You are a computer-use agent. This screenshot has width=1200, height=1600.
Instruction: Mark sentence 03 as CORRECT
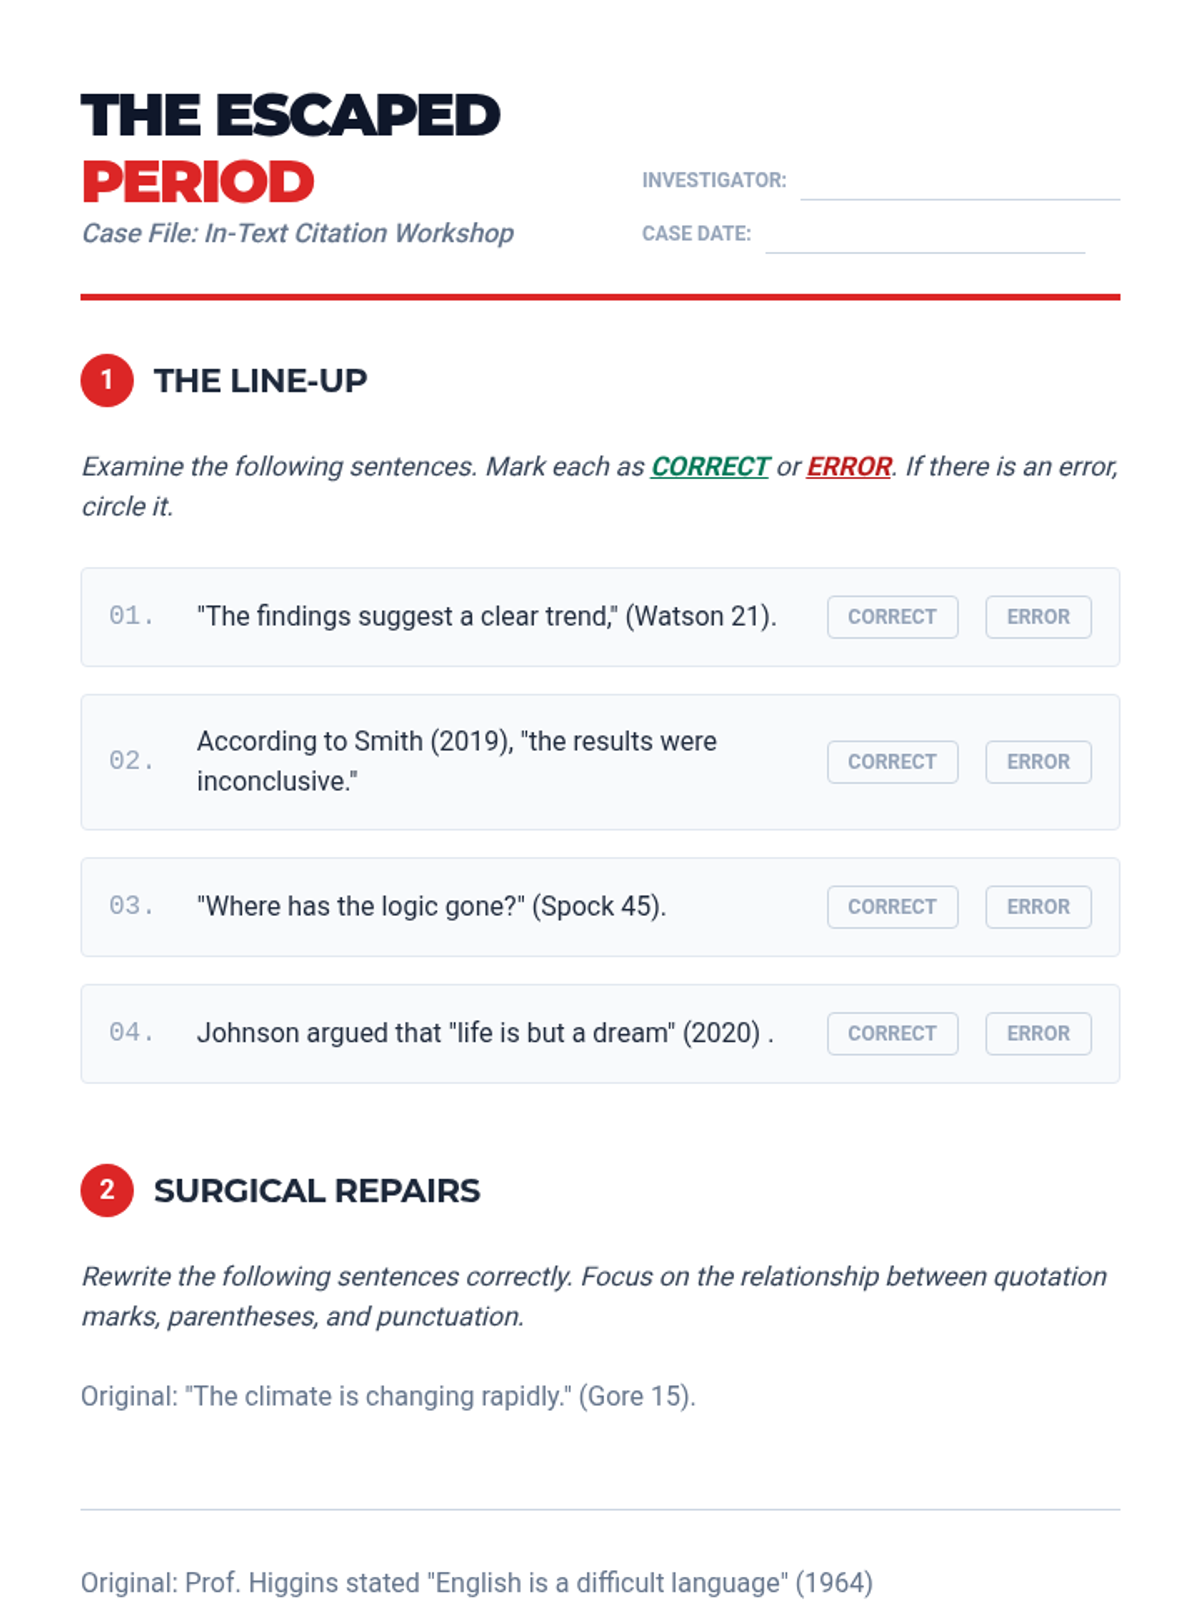tap(892, 907)
